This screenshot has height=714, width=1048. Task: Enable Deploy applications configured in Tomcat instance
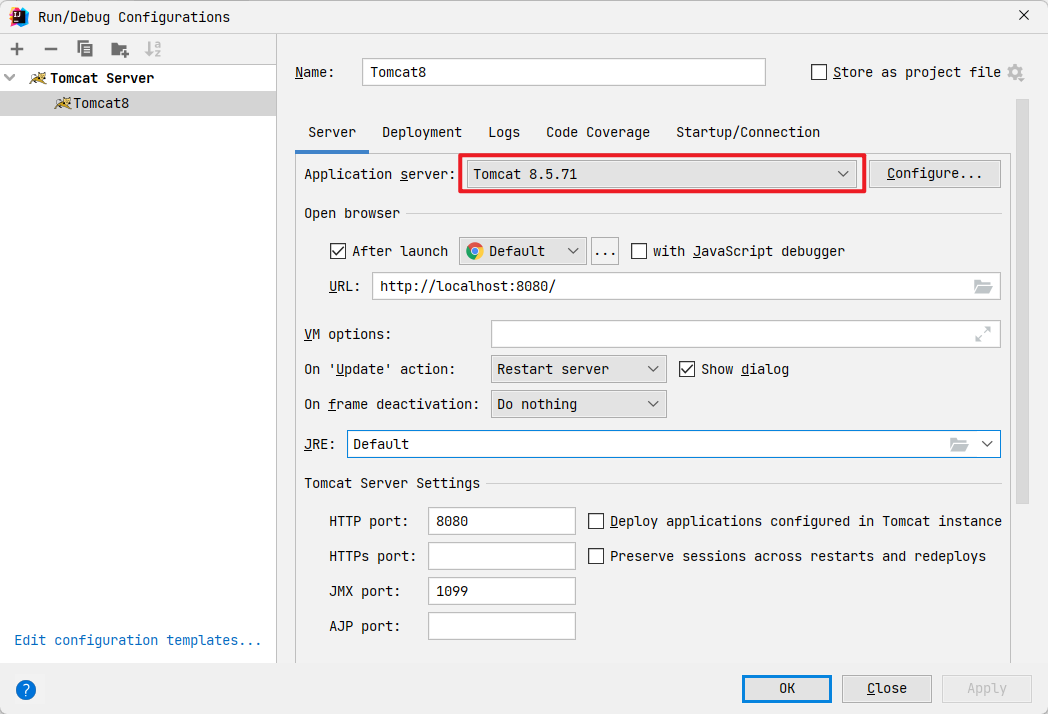(x=596, y=521)
